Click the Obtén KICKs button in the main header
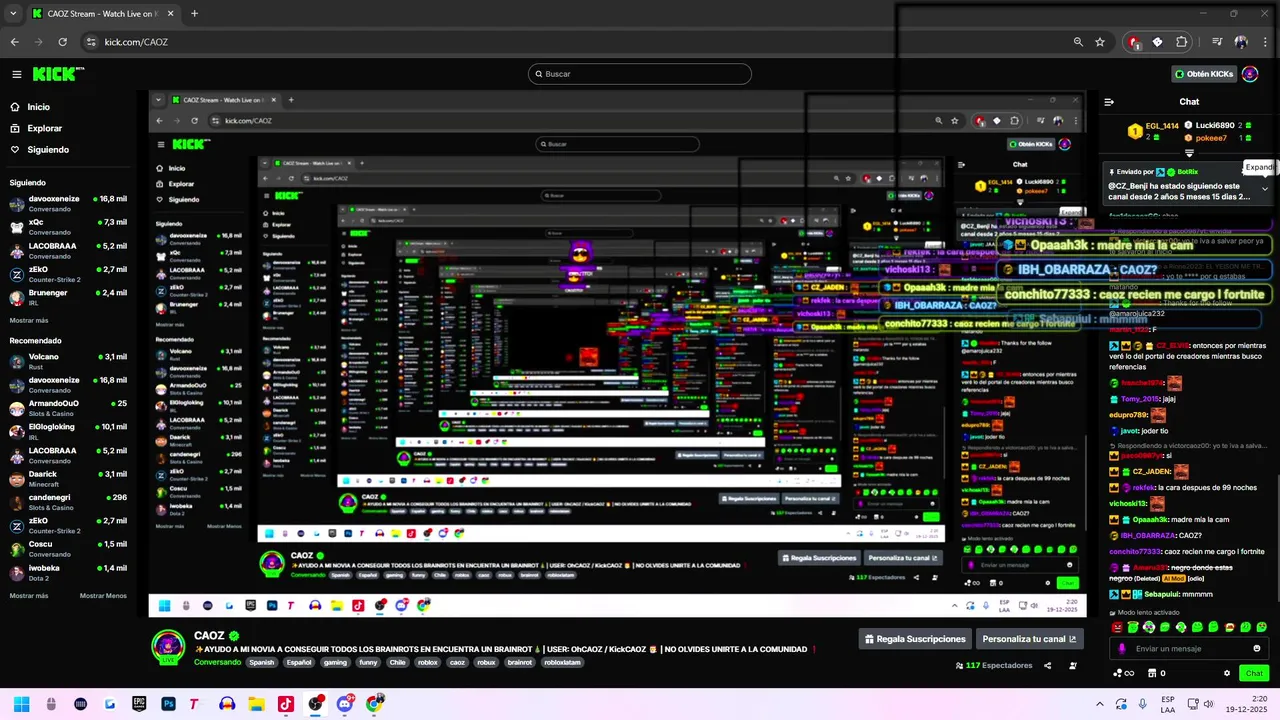The width and height of the screenshot is (1280, 720). 1204,74
